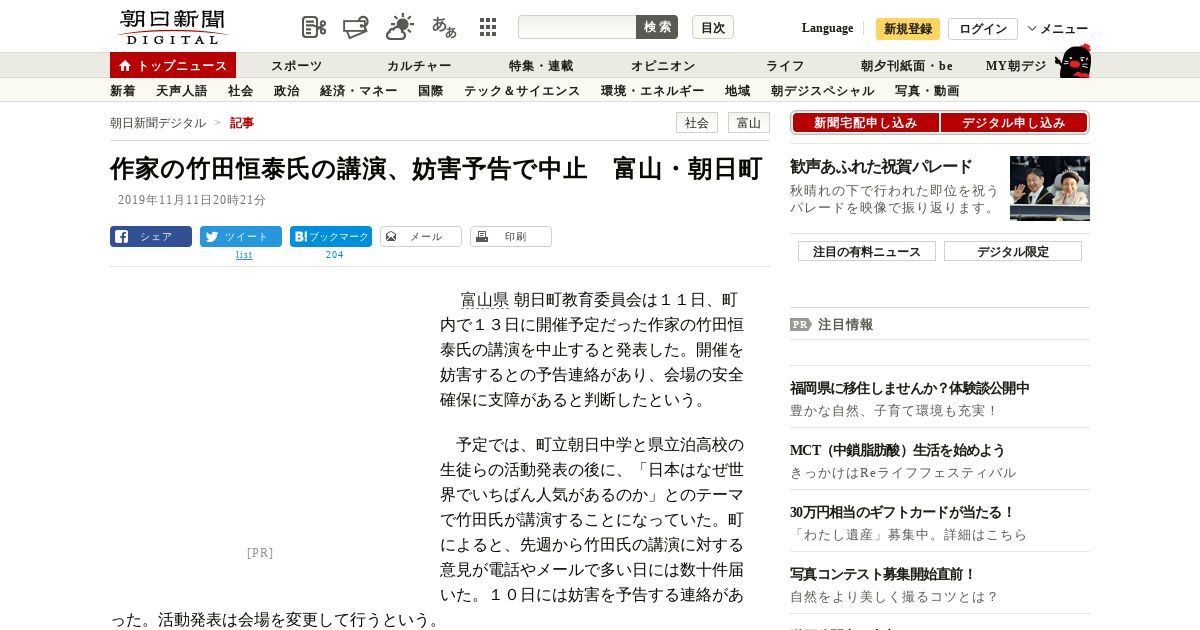Click the search input field
The image size is (1200, 630).
click(x=577, y=27)
